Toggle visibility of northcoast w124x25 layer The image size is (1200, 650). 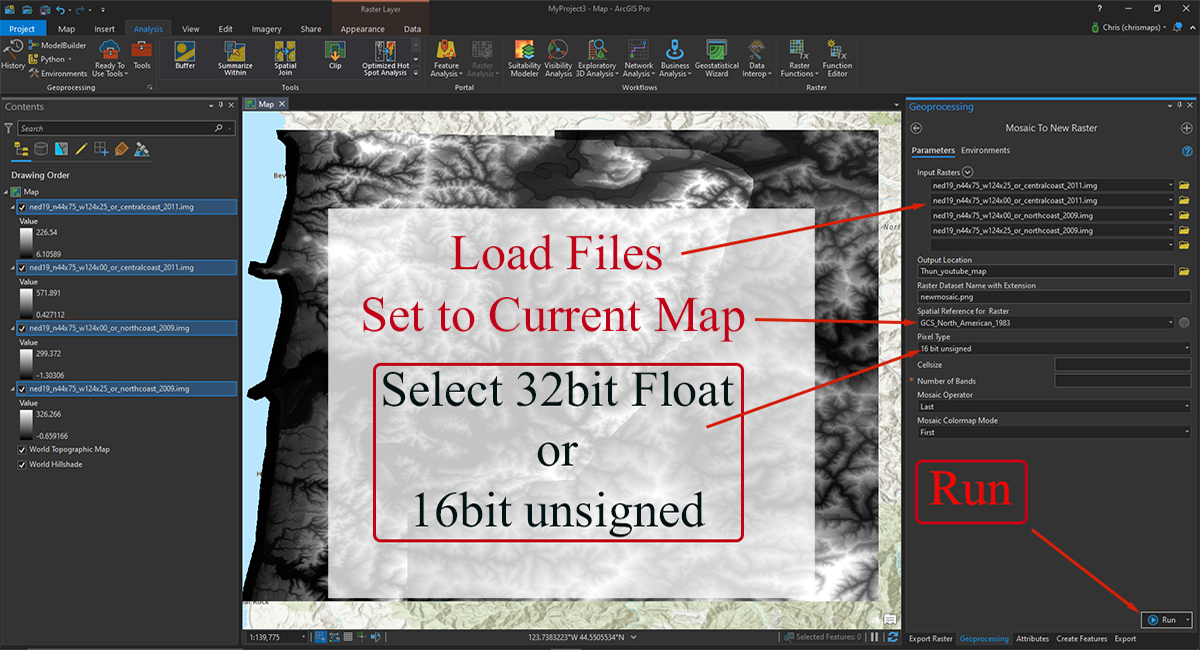point(22,387)
